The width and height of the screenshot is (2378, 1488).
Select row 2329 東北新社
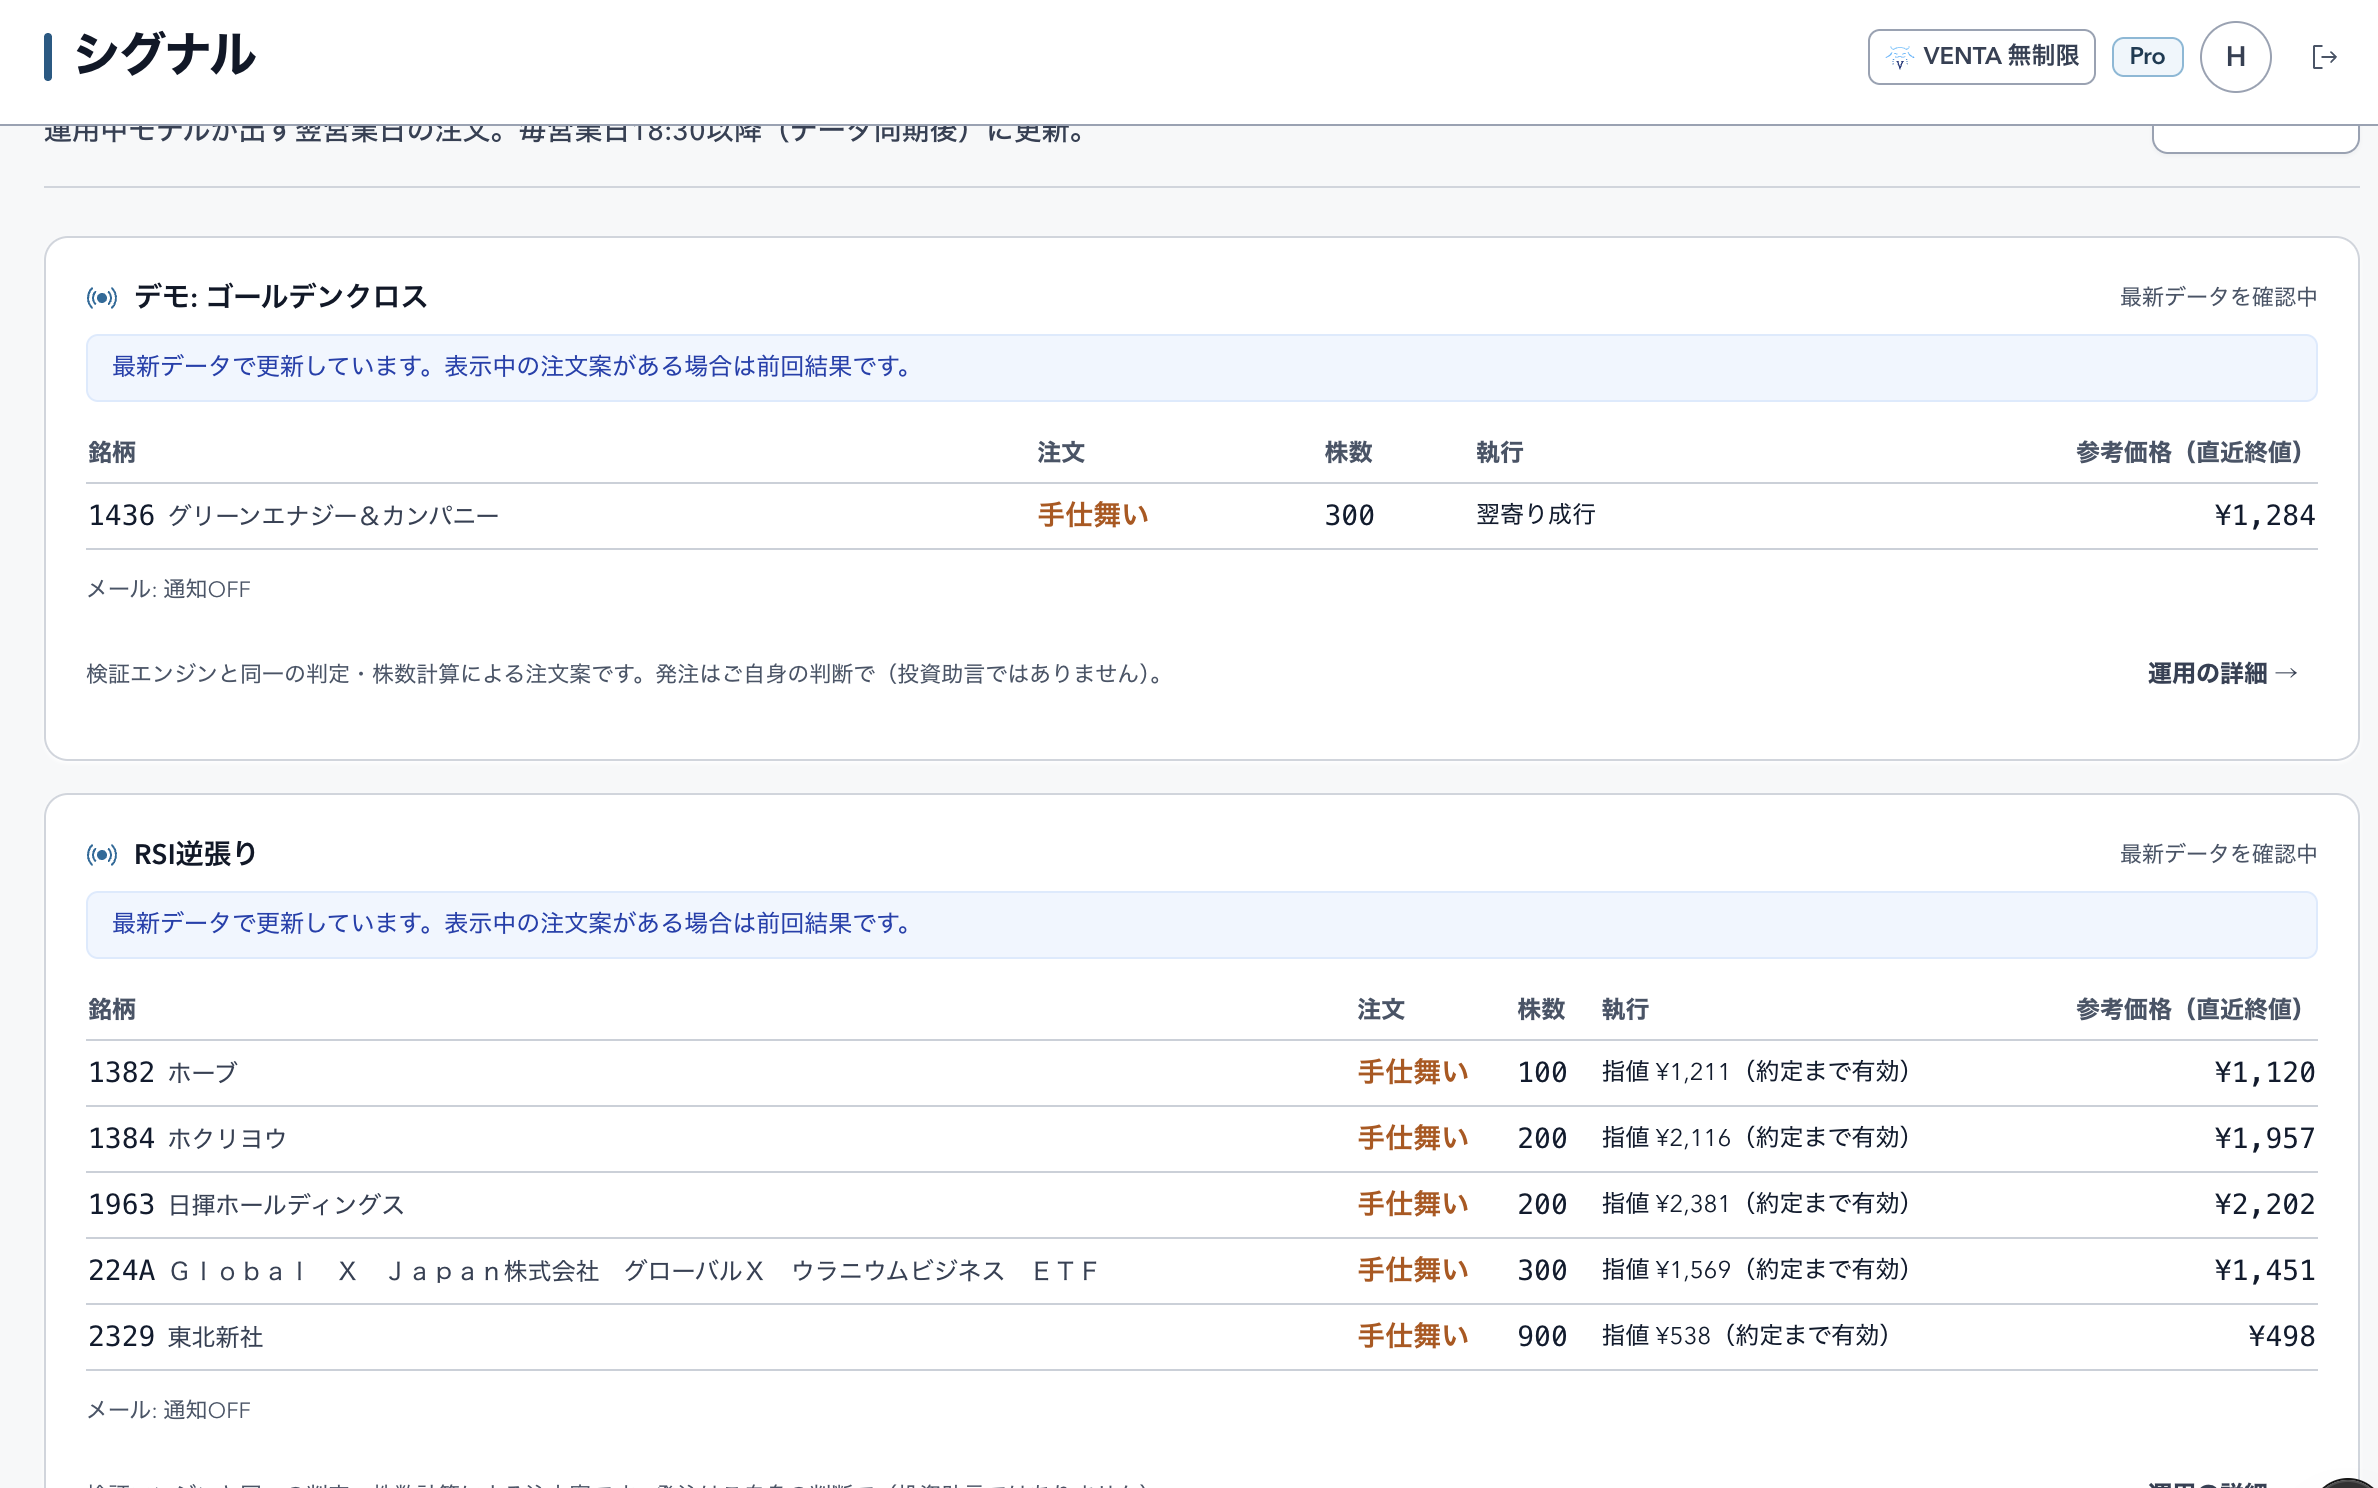tap(1201, 1337)
